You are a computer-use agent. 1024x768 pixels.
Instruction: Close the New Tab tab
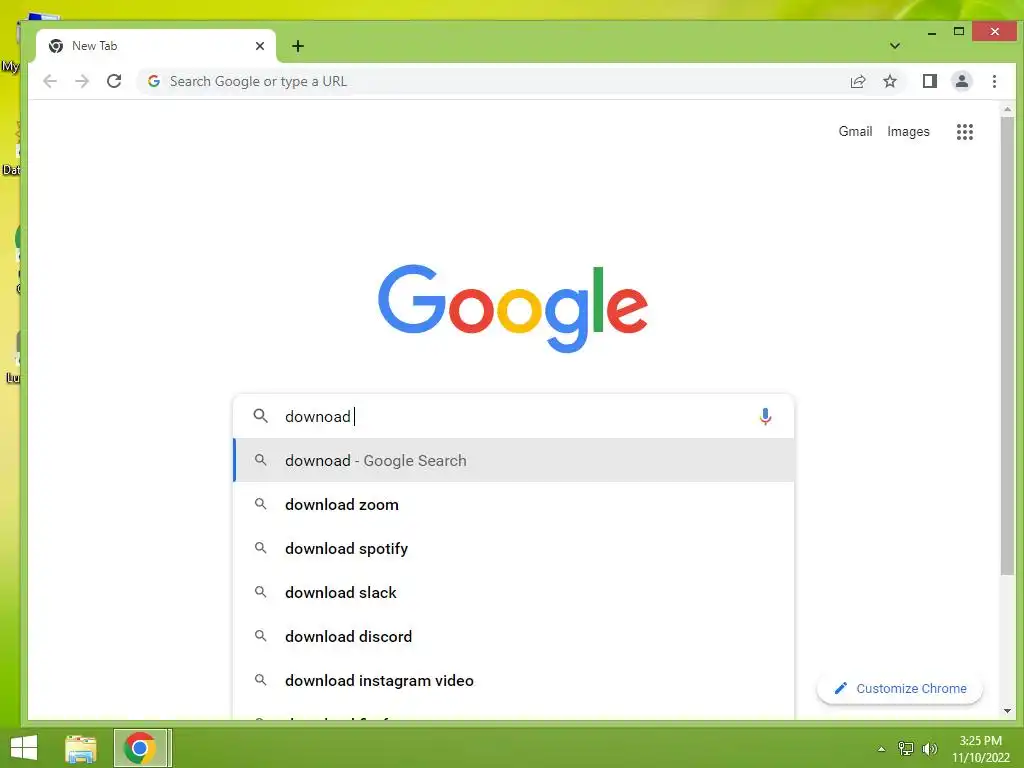[x=260, y=46]
